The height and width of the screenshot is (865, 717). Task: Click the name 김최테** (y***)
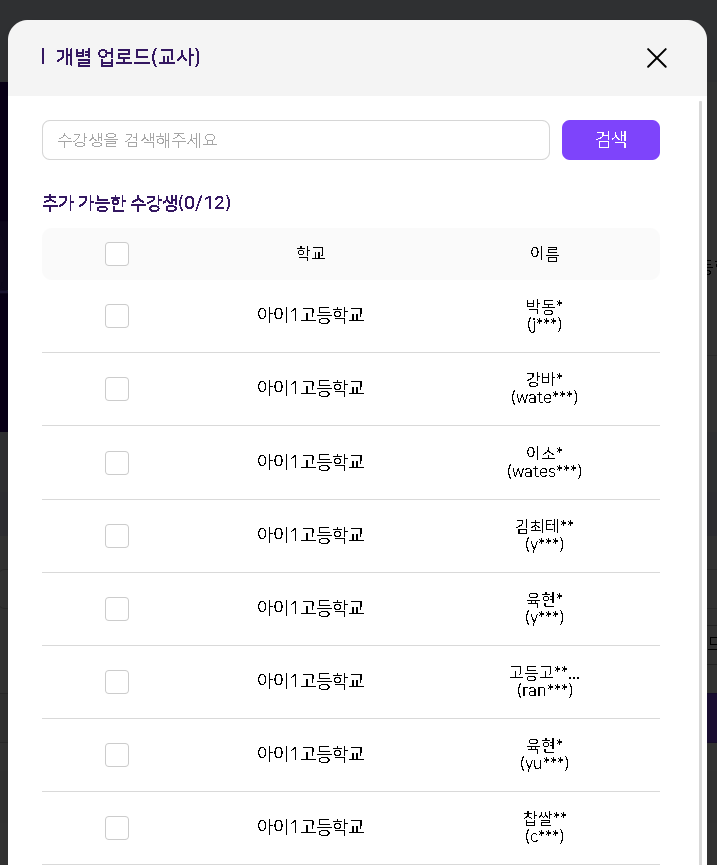[x=544, y=535]
